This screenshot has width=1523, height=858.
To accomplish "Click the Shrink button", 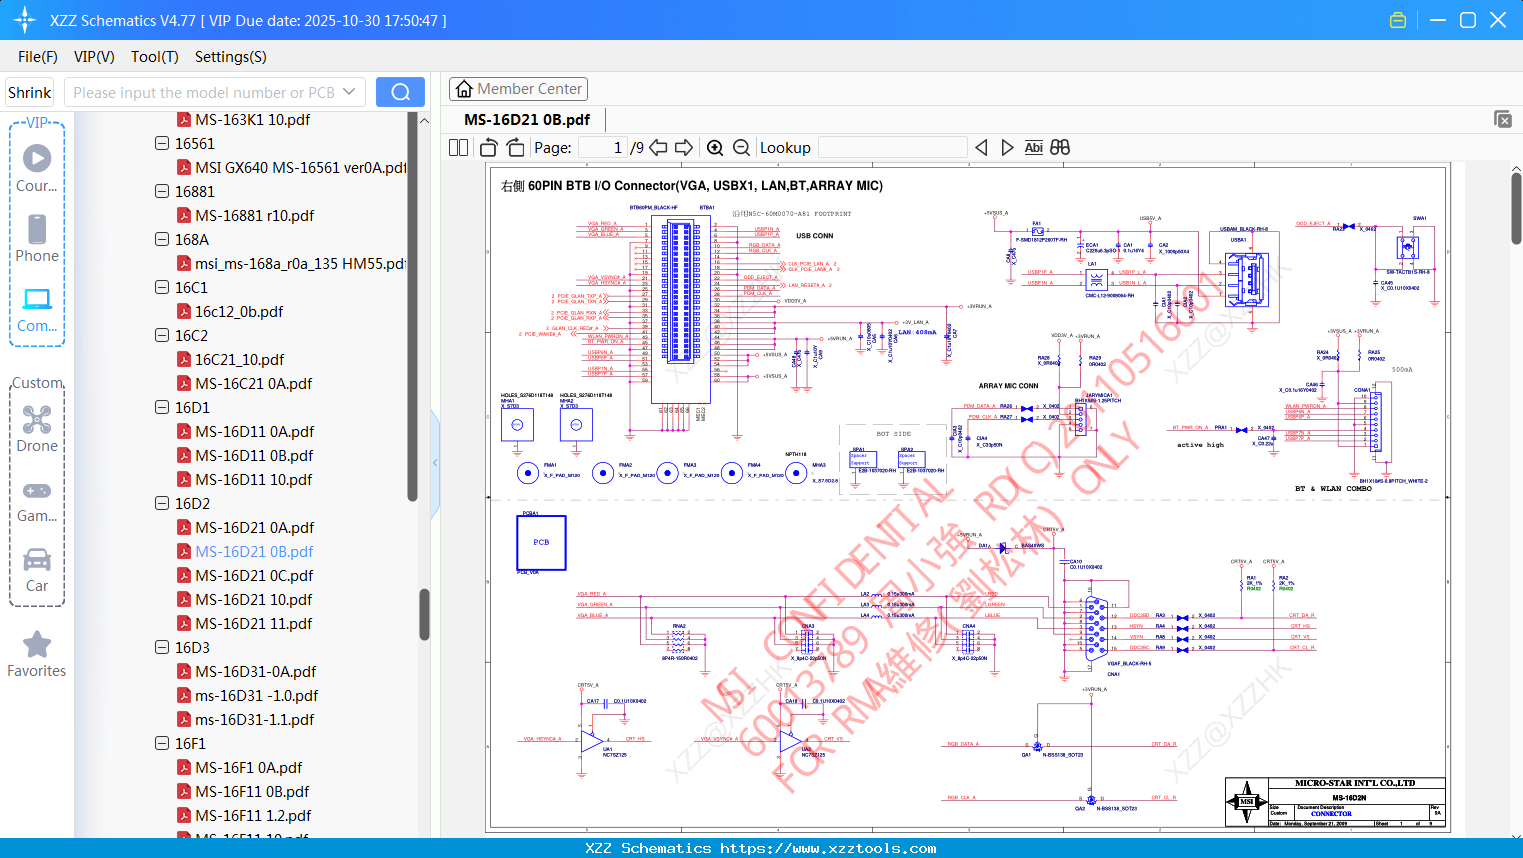I will [x=29, y=92].
